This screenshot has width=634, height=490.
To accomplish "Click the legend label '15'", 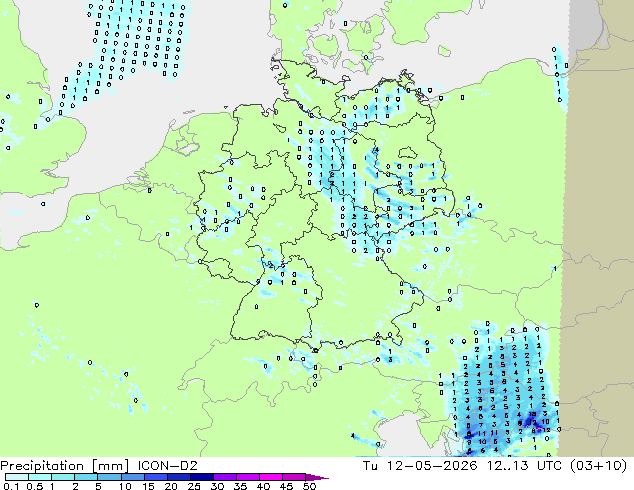I will tap(148, 486).
